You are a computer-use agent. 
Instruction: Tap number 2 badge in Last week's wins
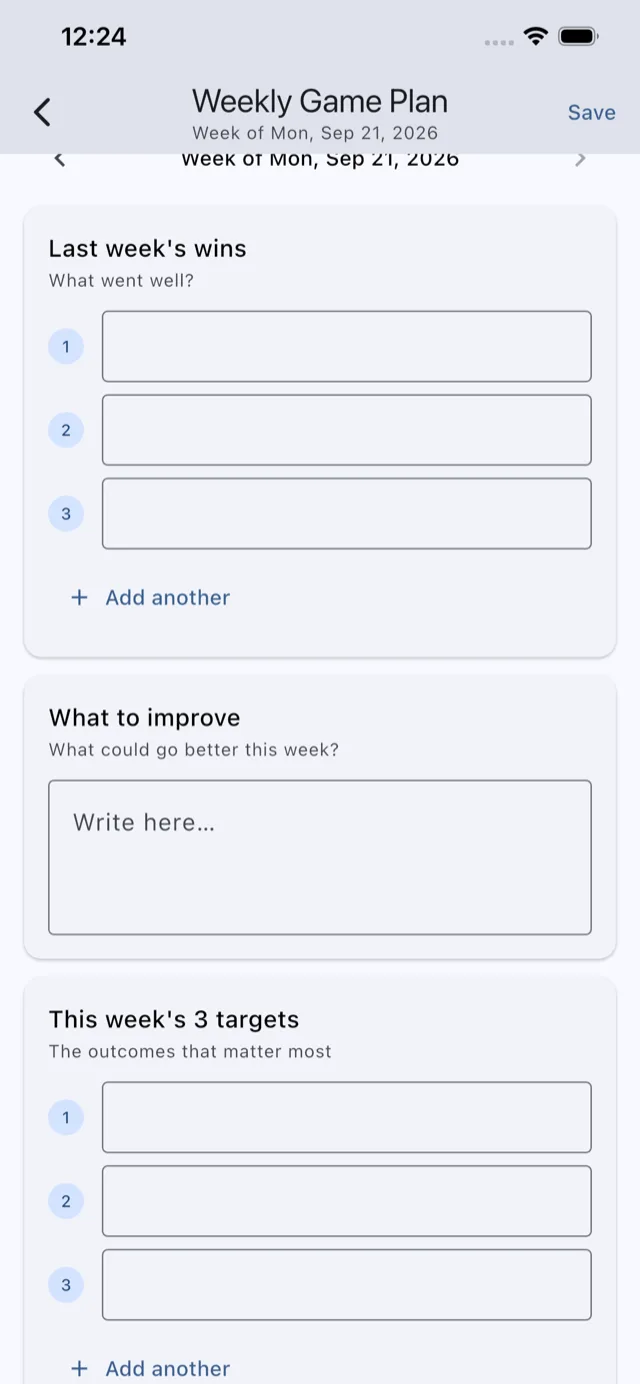pos(66,430)
